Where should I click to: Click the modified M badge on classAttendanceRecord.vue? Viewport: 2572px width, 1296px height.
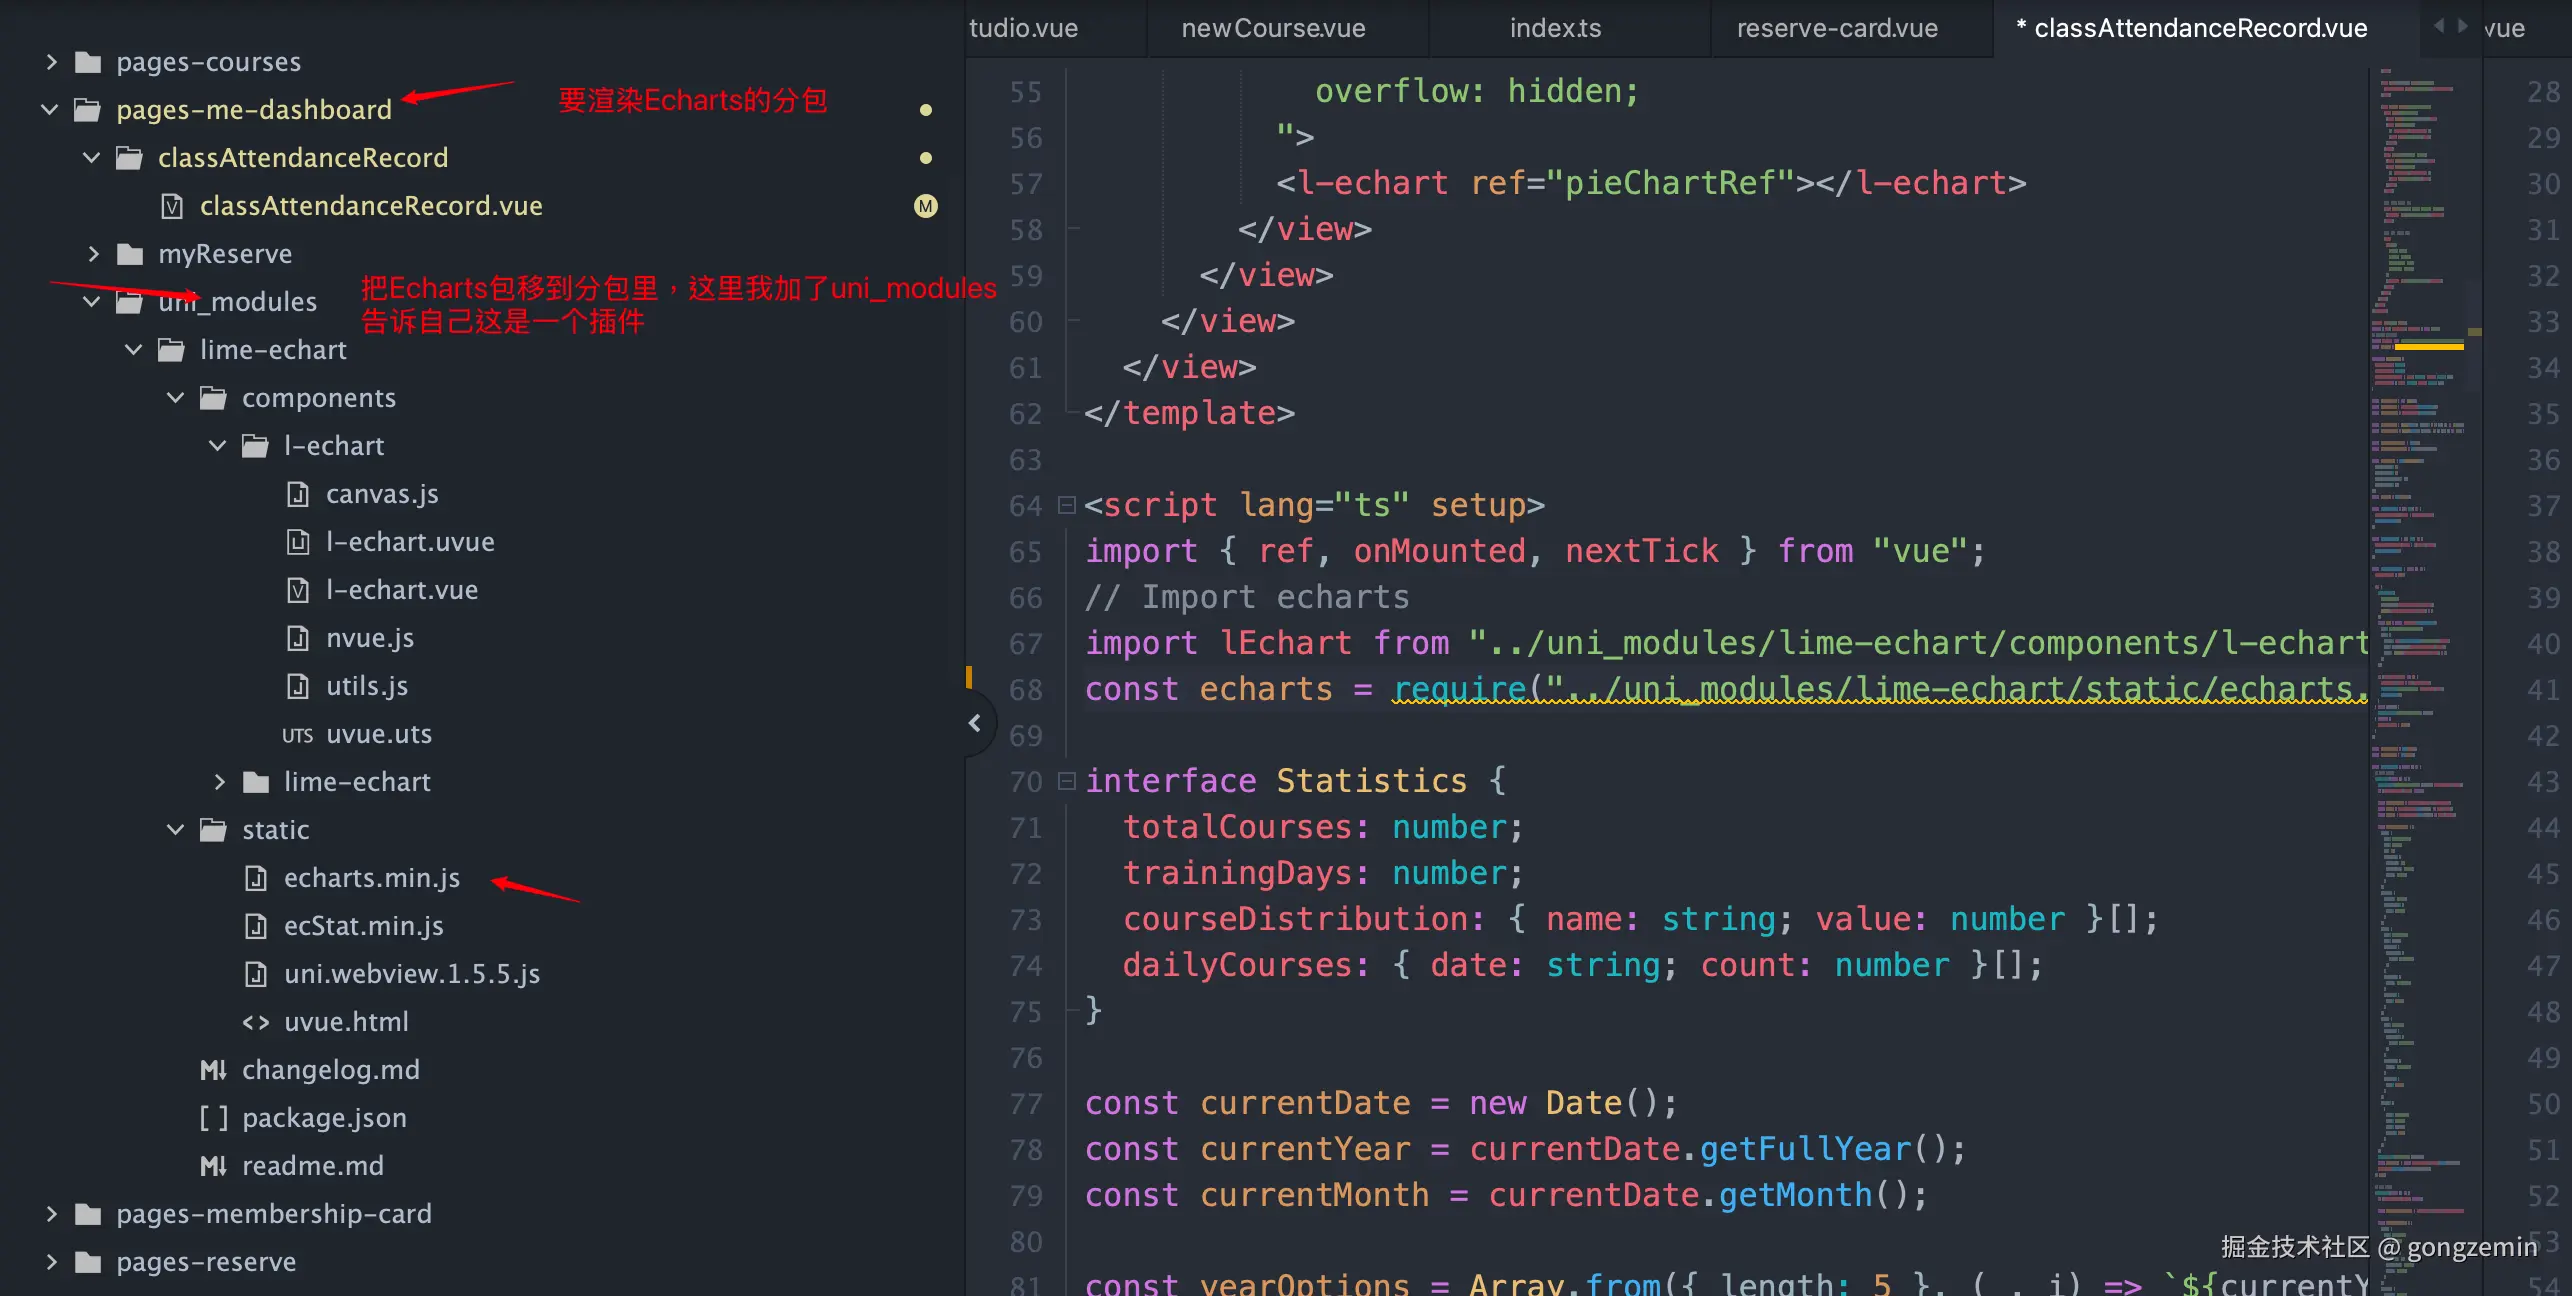click(926, 206)
